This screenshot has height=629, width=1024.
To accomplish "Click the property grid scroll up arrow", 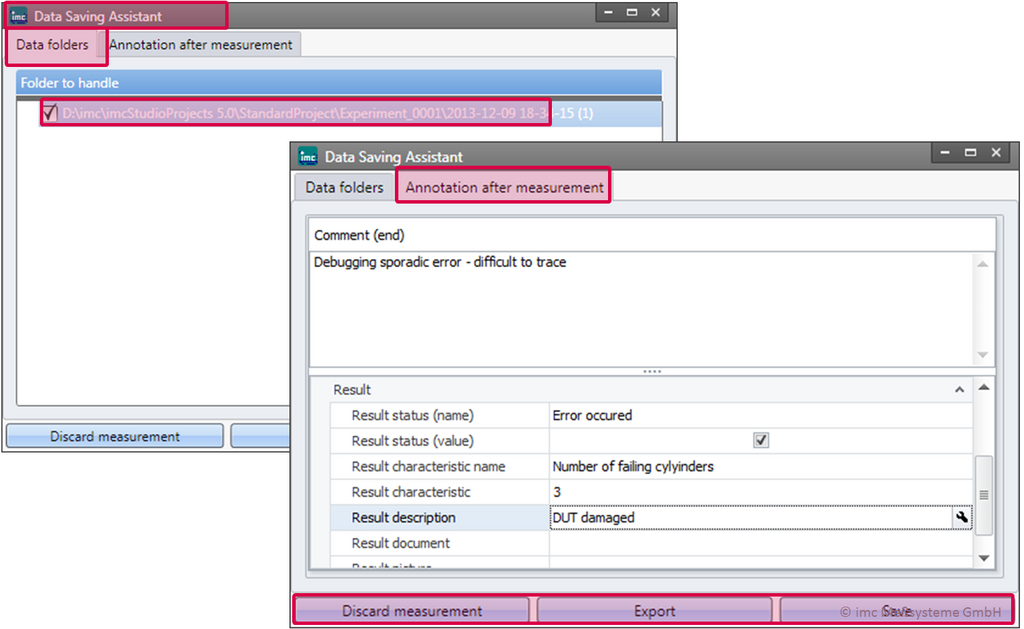I will click(x=983, y=388).
